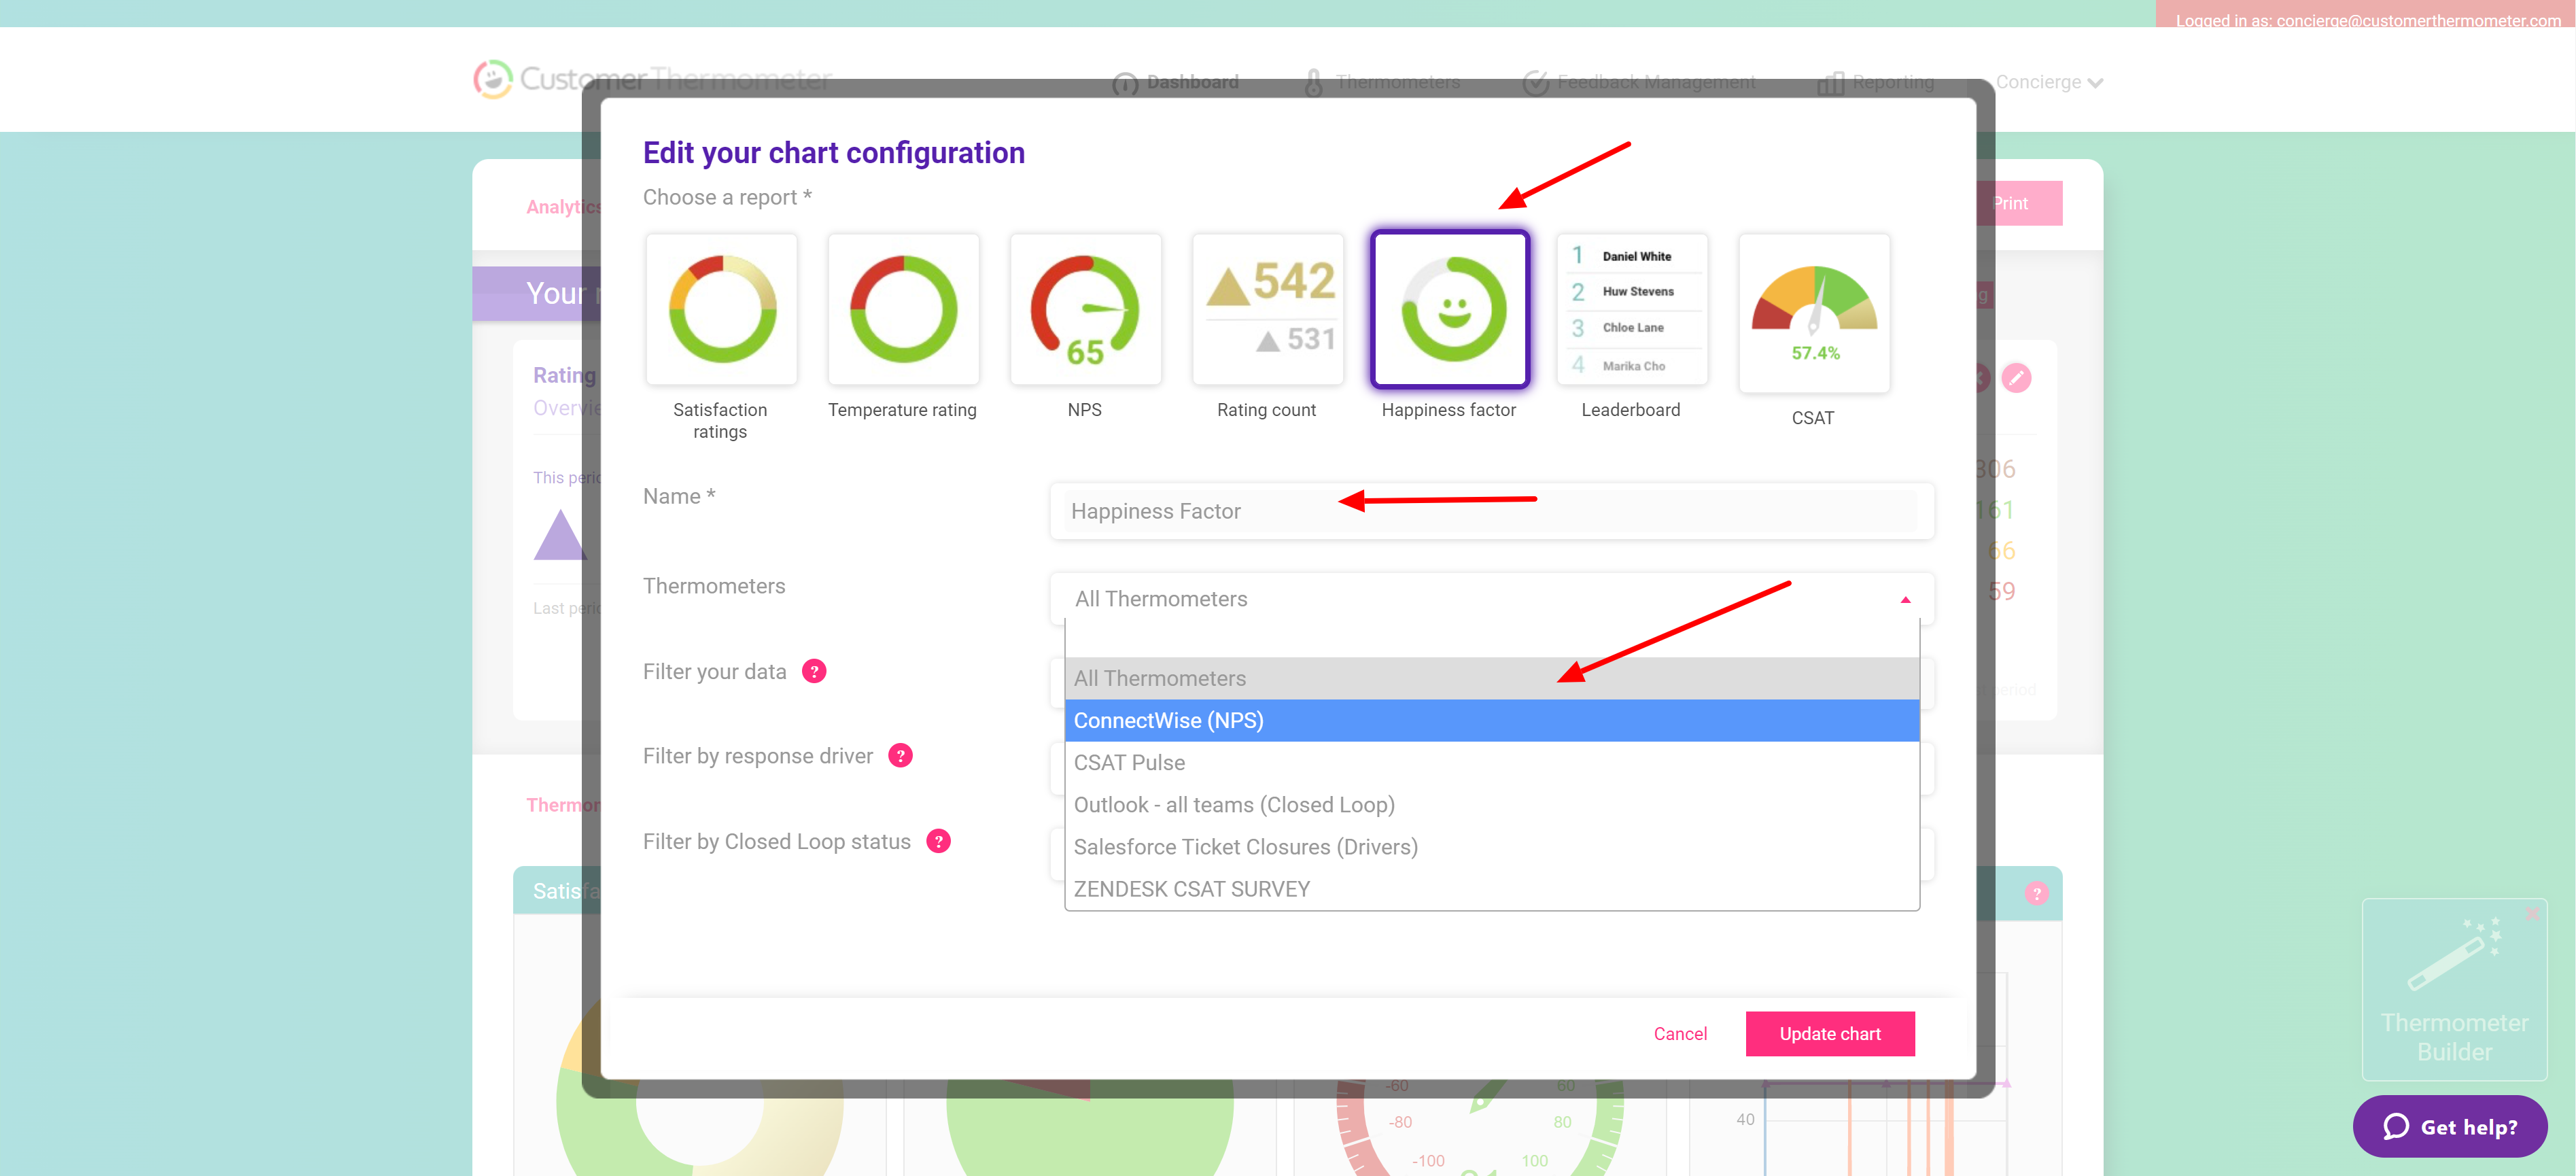
Task: Open the Thermometer Builder widget
Action: pos(2454,990)
